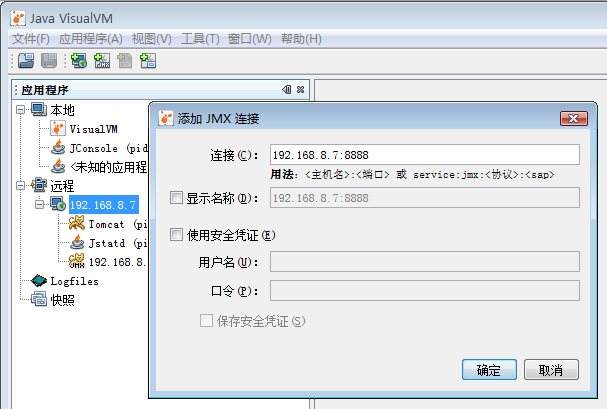Open the 文件(F) menu

click(x=31, y=39)
